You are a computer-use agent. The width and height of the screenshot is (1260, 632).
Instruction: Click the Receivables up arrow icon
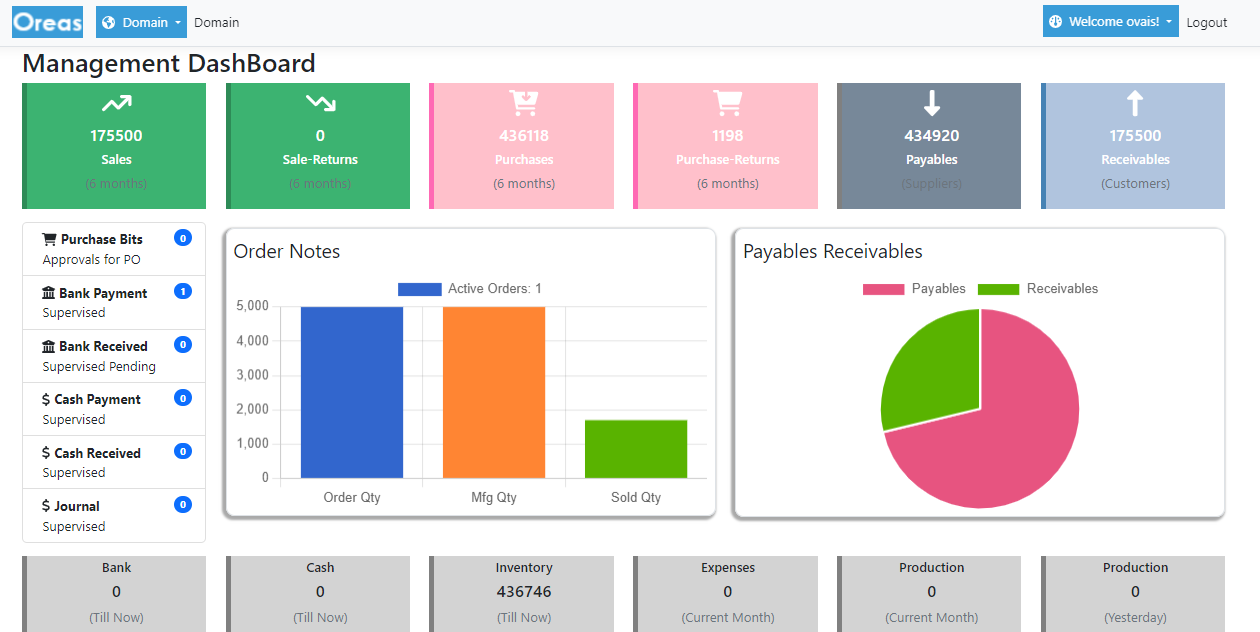coord(1134,103)
